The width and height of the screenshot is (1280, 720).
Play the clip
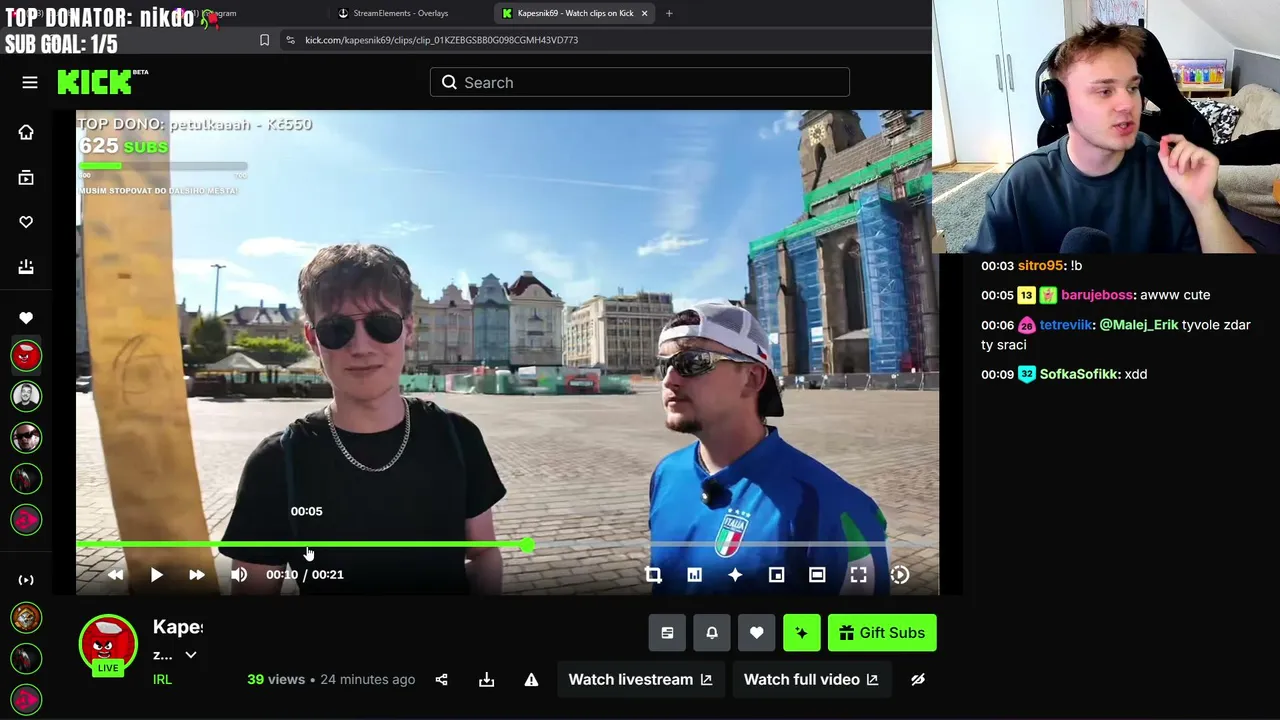coord(157,575)
